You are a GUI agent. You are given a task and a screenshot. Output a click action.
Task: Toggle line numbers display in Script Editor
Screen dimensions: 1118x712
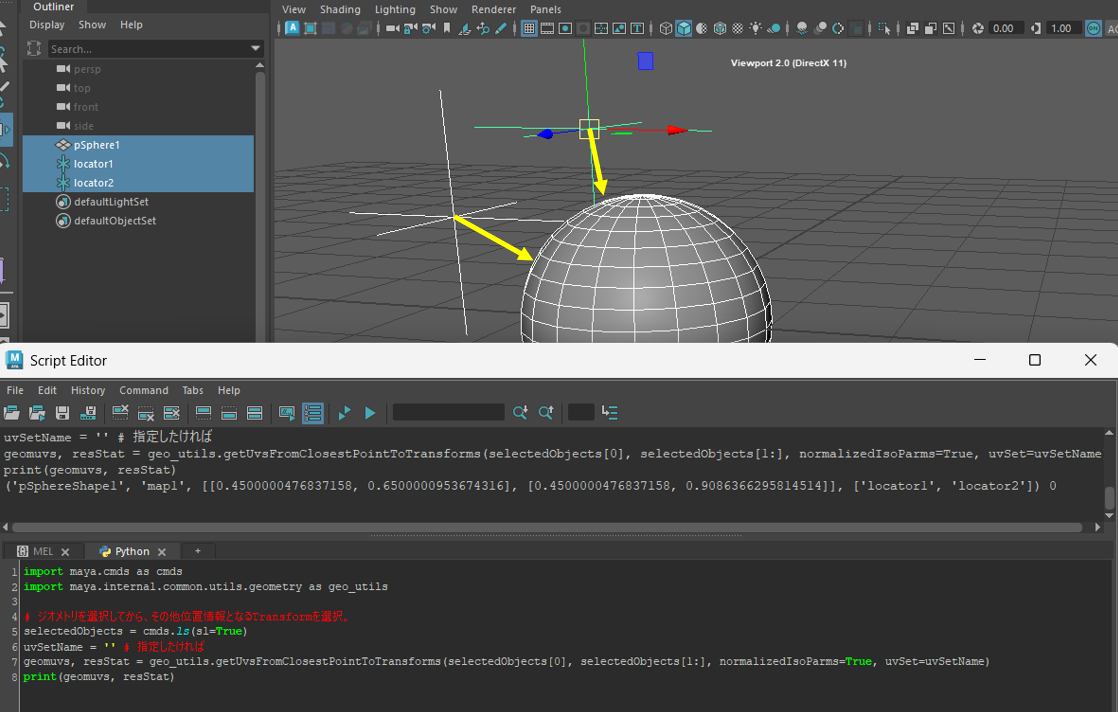pos(313,412)
